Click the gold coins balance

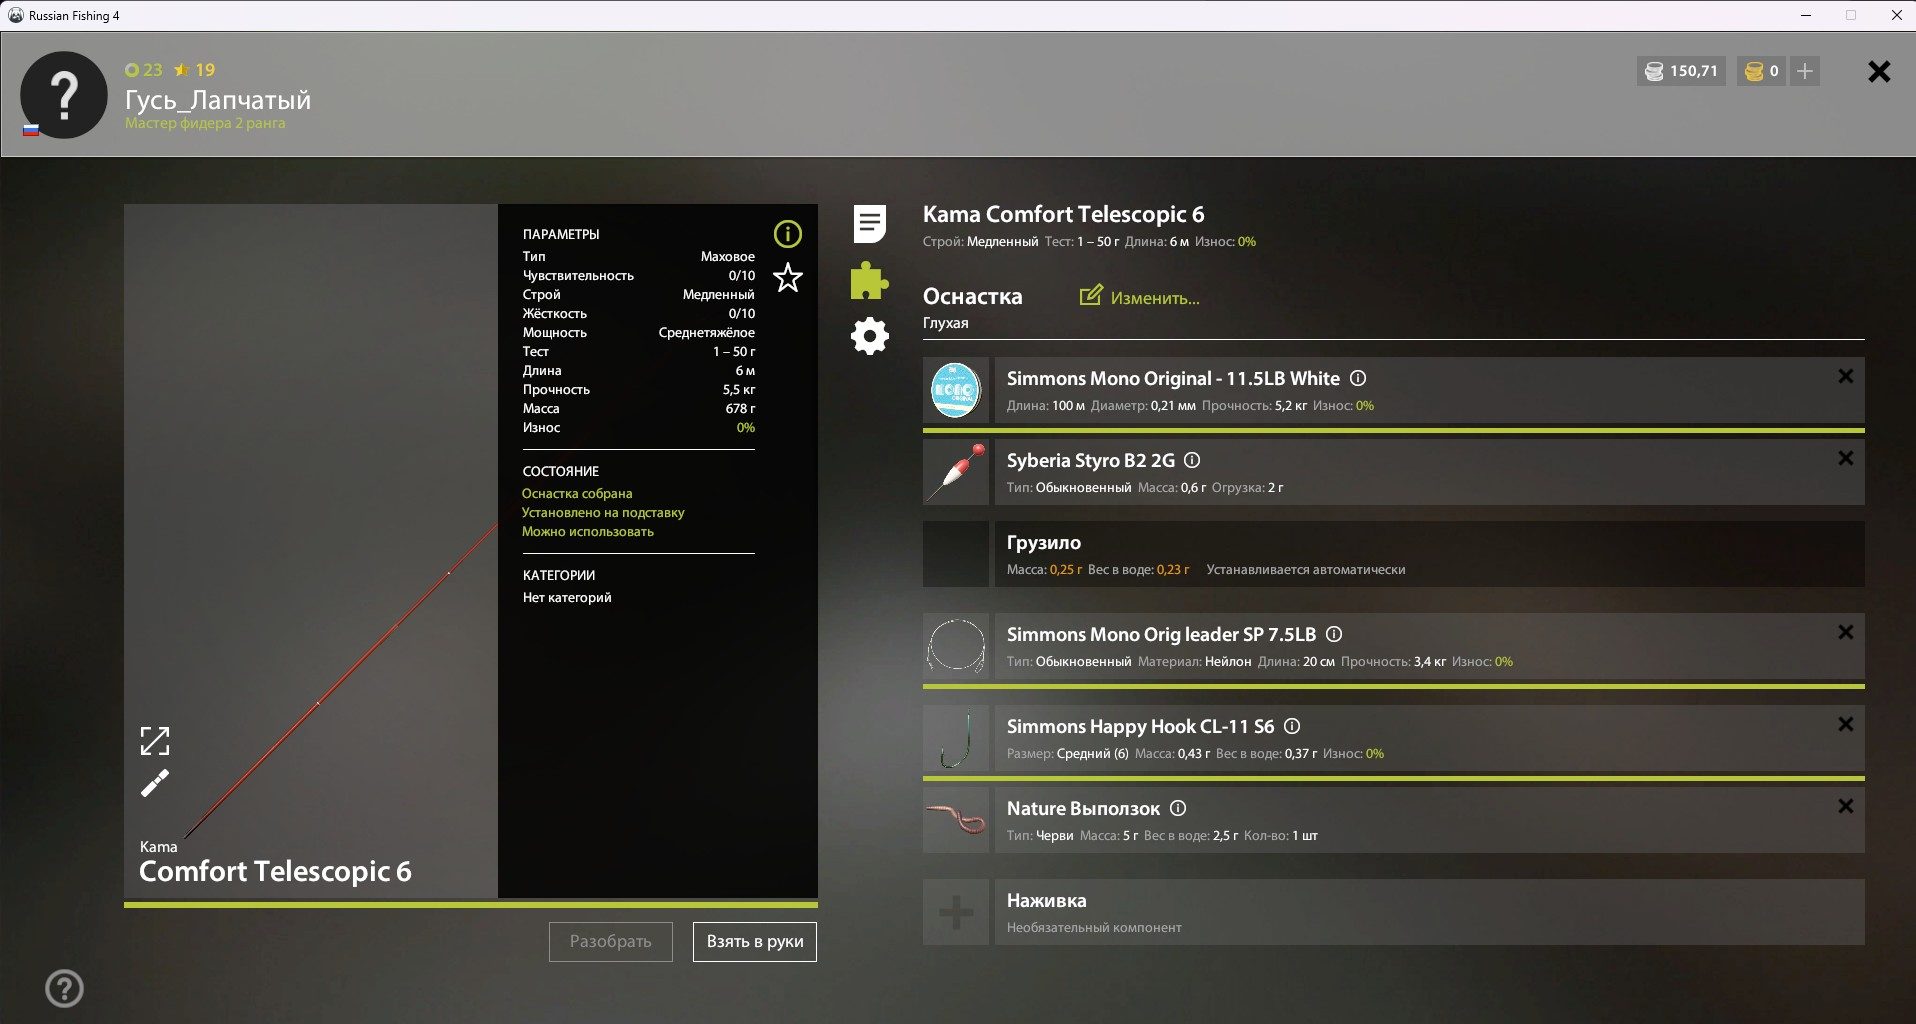(x=1762, y=71)
